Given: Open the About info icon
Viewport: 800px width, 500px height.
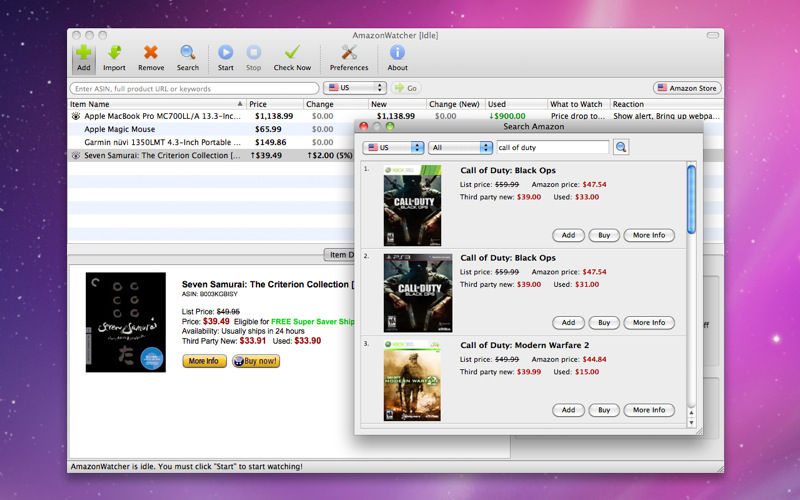Looking at the screenshot, I should click(x=397, y=52).
